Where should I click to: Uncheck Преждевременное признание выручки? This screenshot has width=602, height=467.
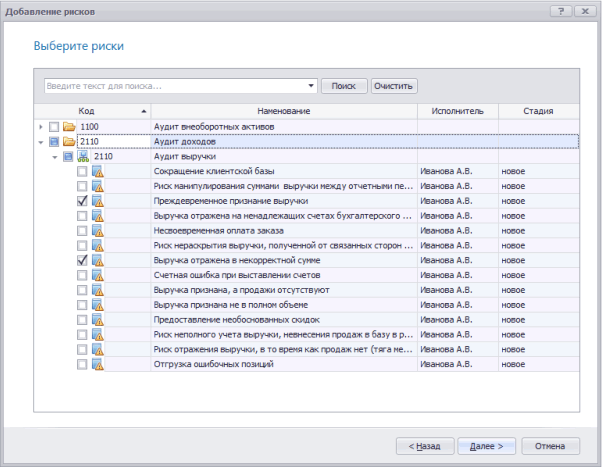coord(82,201)
